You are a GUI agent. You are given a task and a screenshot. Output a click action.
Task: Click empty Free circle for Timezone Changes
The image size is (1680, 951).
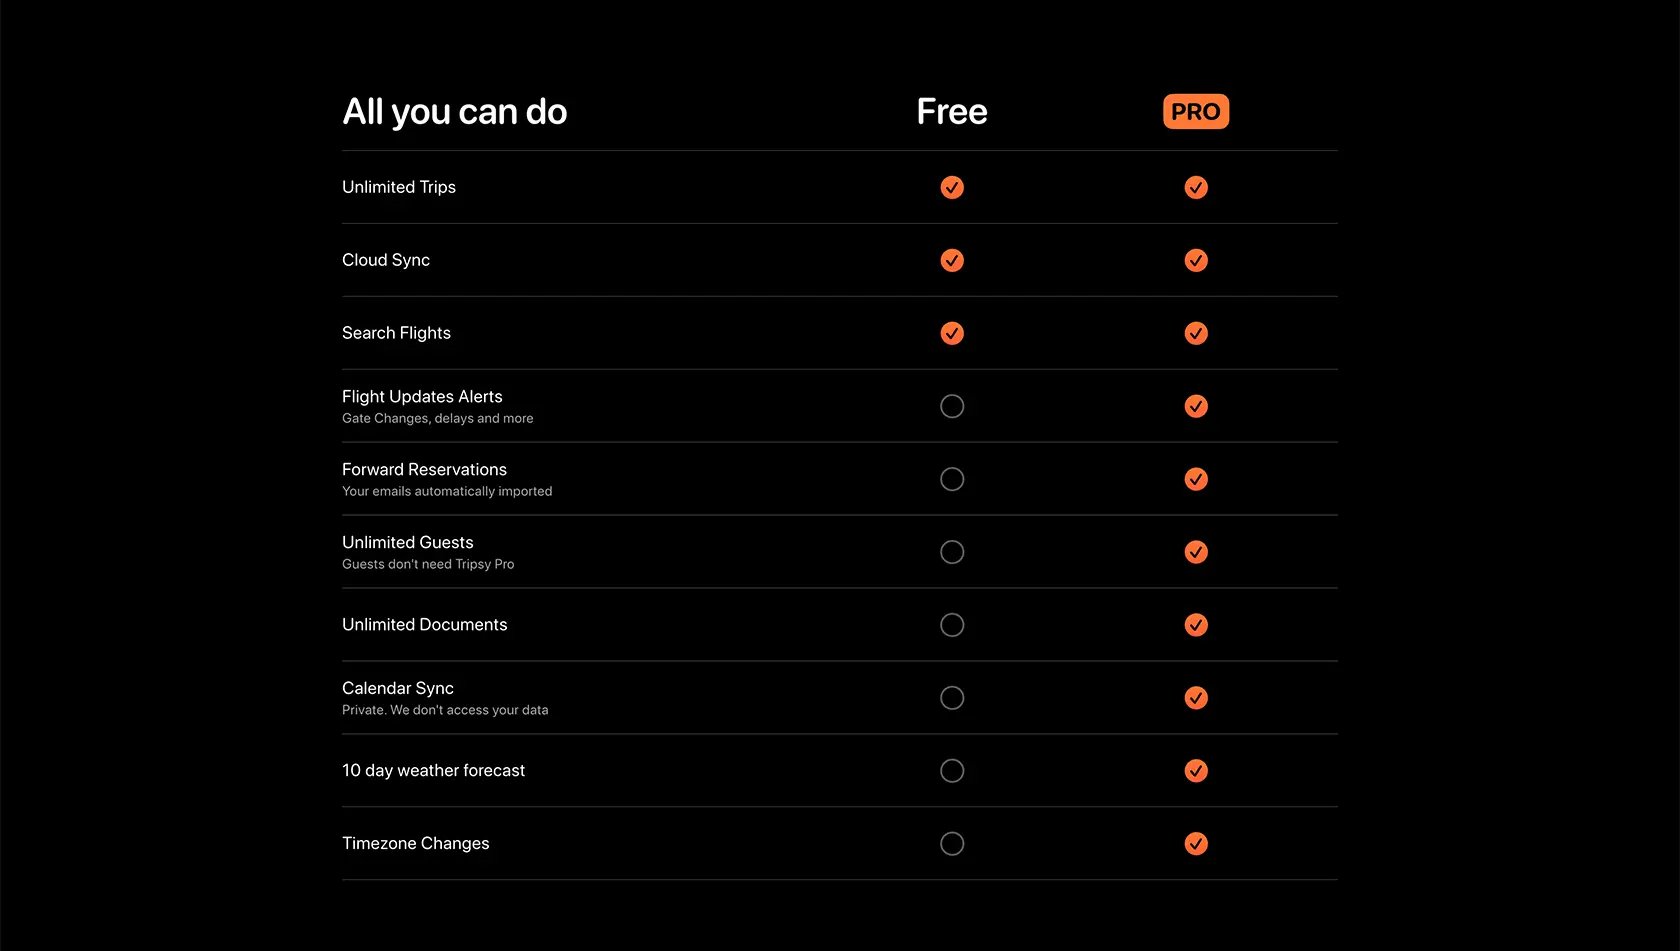tap(952, 844)
